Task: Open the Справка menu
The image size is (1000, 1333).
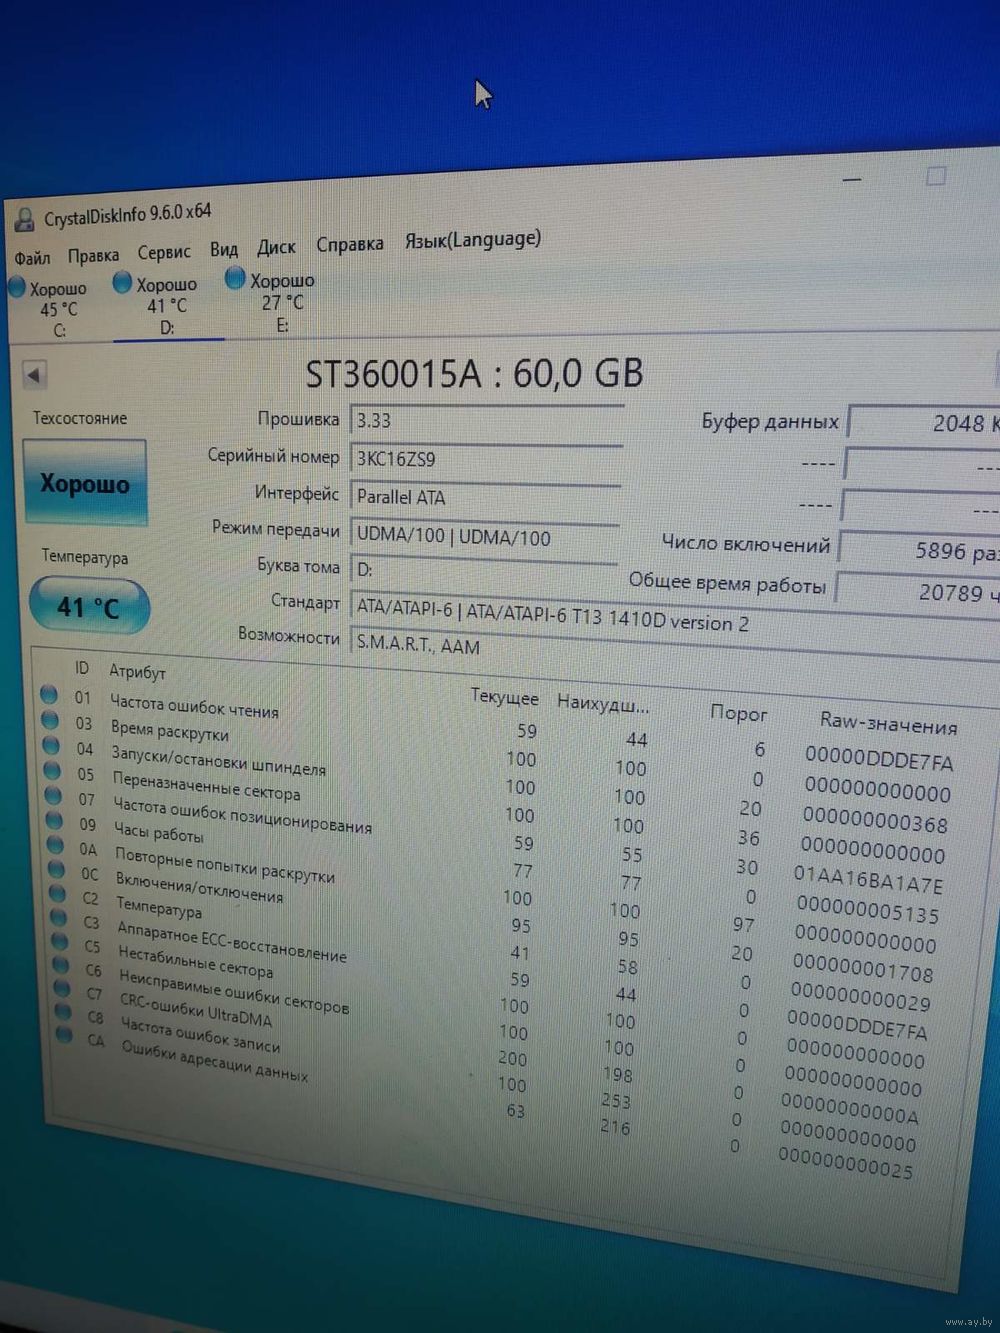Action: pyautogui.click(x=349, y=244)
